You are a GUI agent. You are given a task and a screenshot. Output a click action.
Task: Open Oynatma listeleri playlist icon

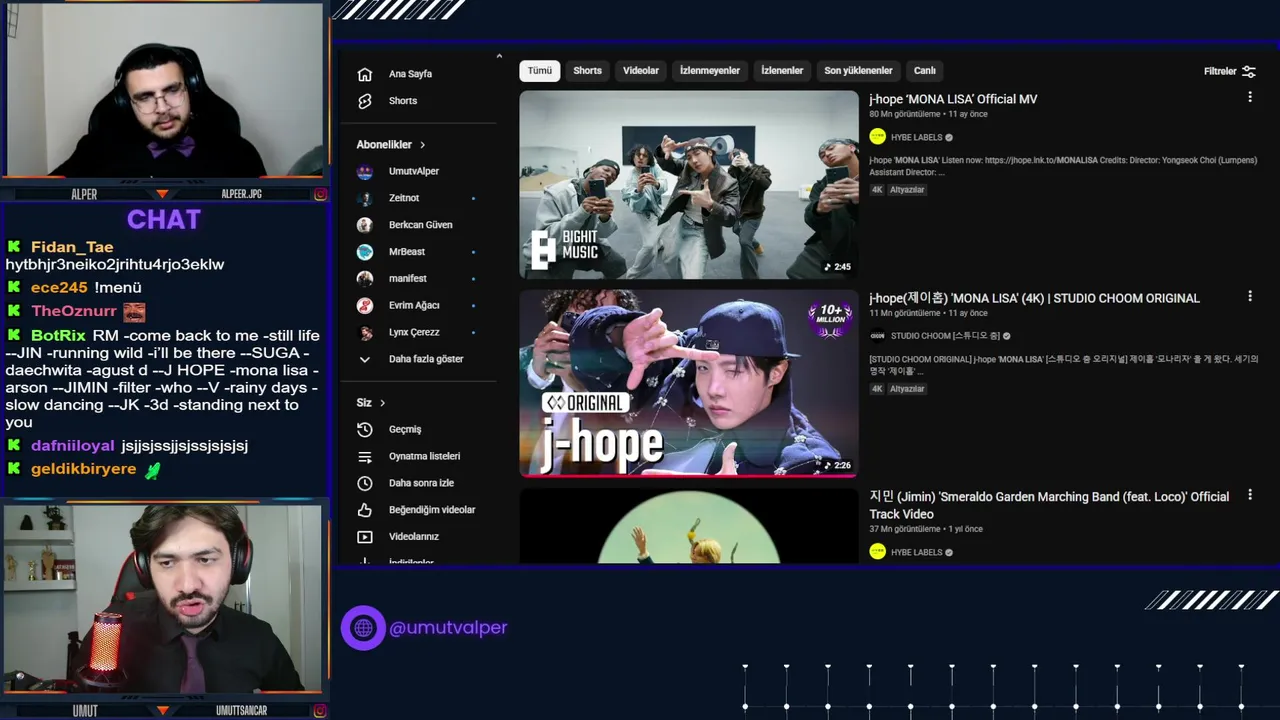point(365,456)
